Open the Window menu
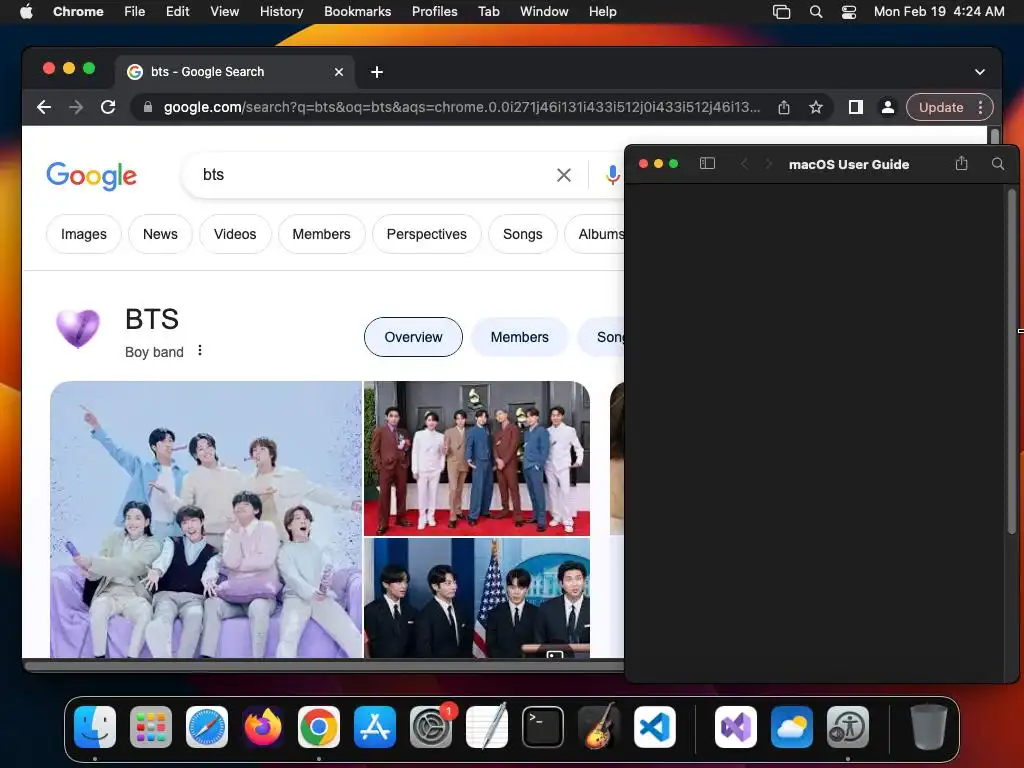Viewport: 1024px width, 768px height. 544,12
